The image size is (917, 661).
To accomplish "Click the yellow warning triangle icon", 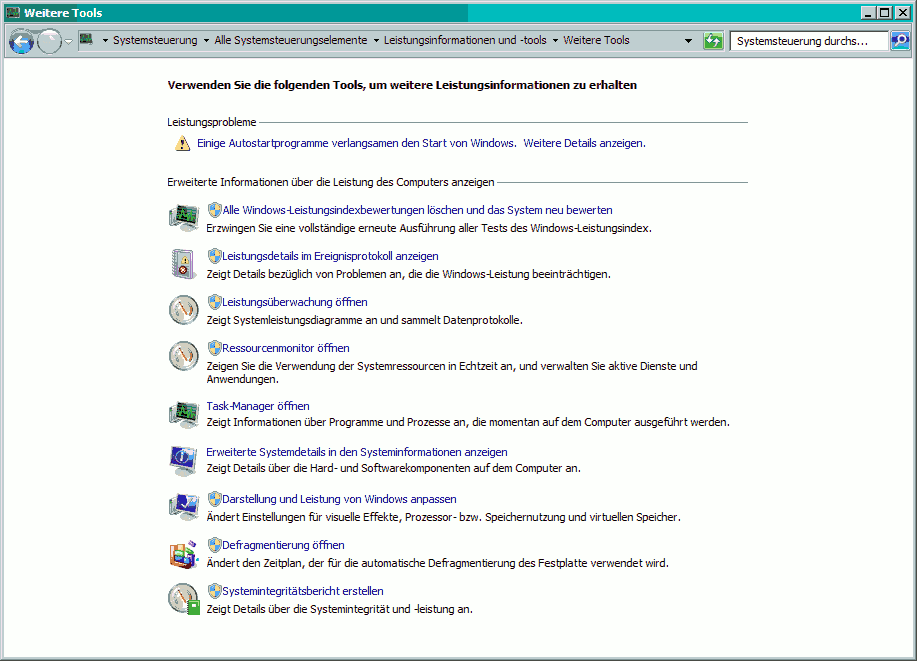I will tap(182, 143).
